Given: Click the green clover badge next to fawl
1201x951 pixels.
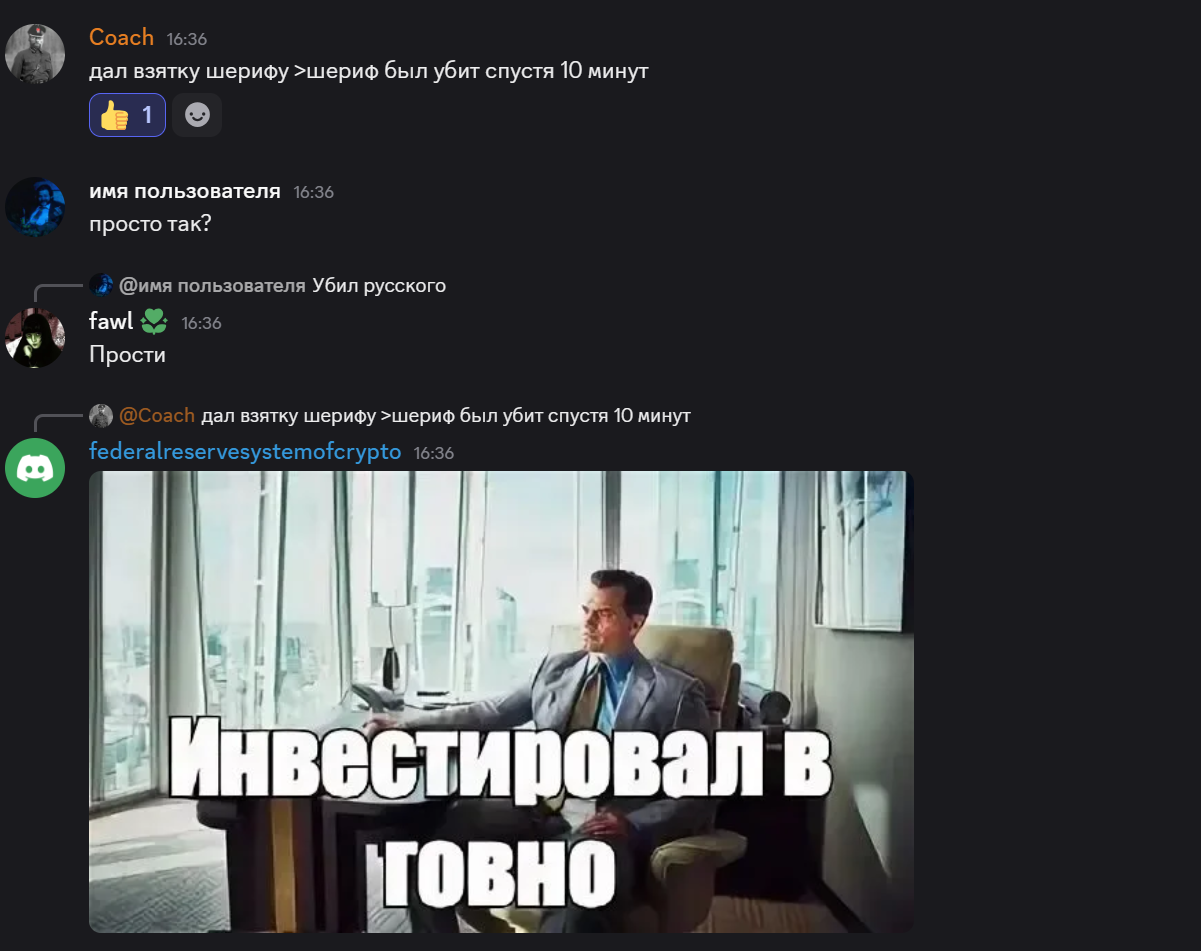Looking at the screenshot, I should click(154, 322).
